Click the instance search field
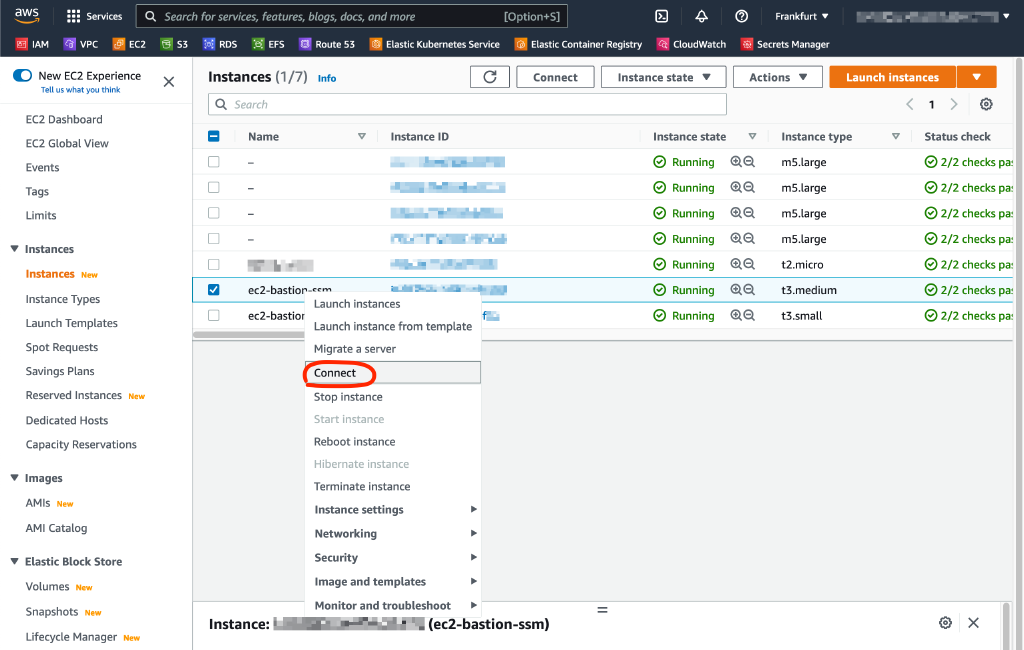Viewport: 1024px width, 650px height. [467, 104]
